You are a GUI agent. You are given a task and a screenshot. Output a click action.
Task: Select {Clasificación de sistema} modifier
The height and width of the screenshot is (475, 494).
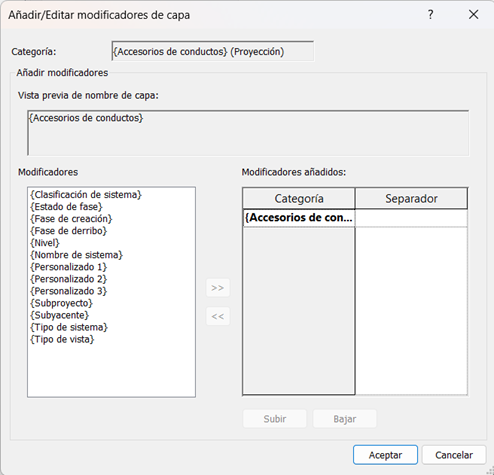86,195
